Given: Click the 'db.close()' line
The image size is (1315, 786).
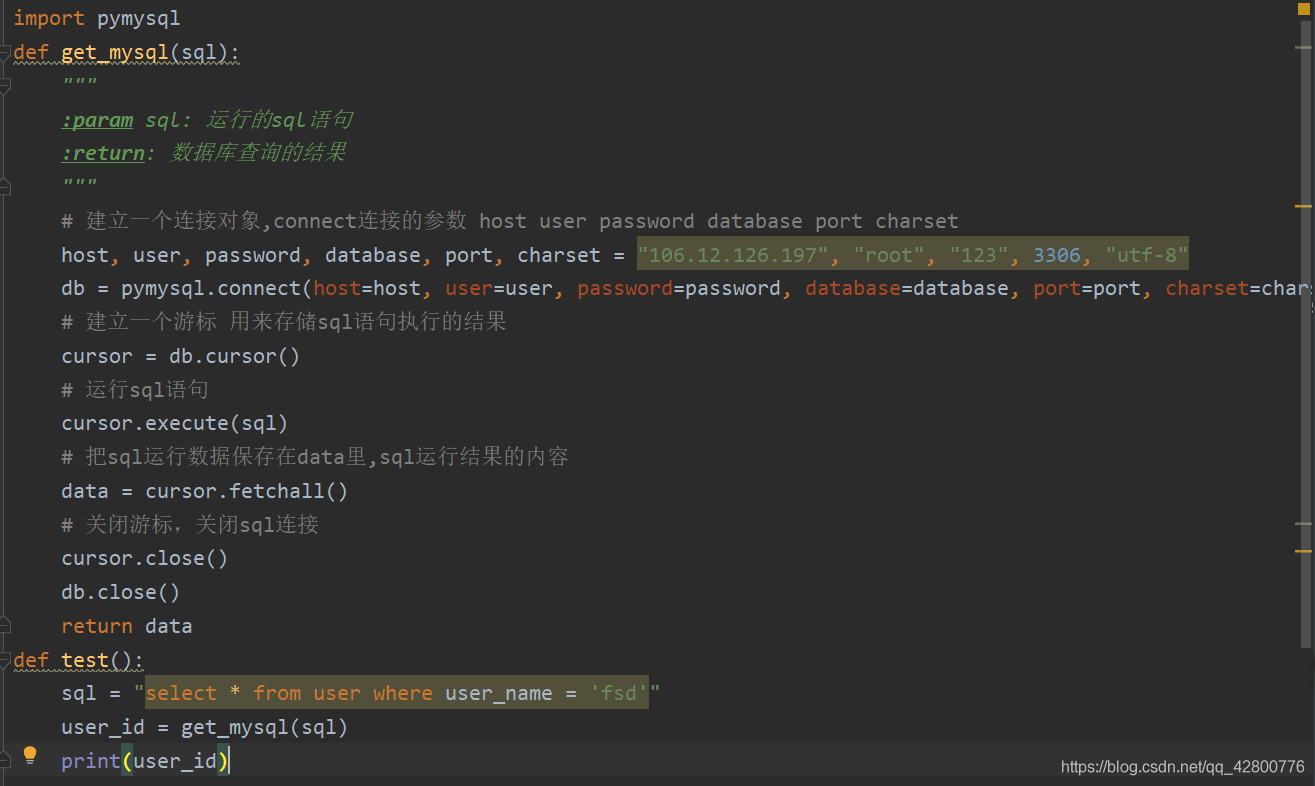Looking at the screenshot, I should [x=121, y=592].
